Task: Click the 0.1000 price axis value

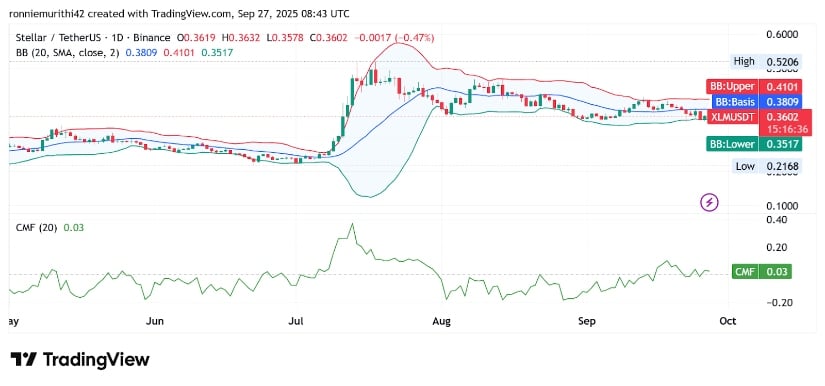Action: (x=782, y=206)
